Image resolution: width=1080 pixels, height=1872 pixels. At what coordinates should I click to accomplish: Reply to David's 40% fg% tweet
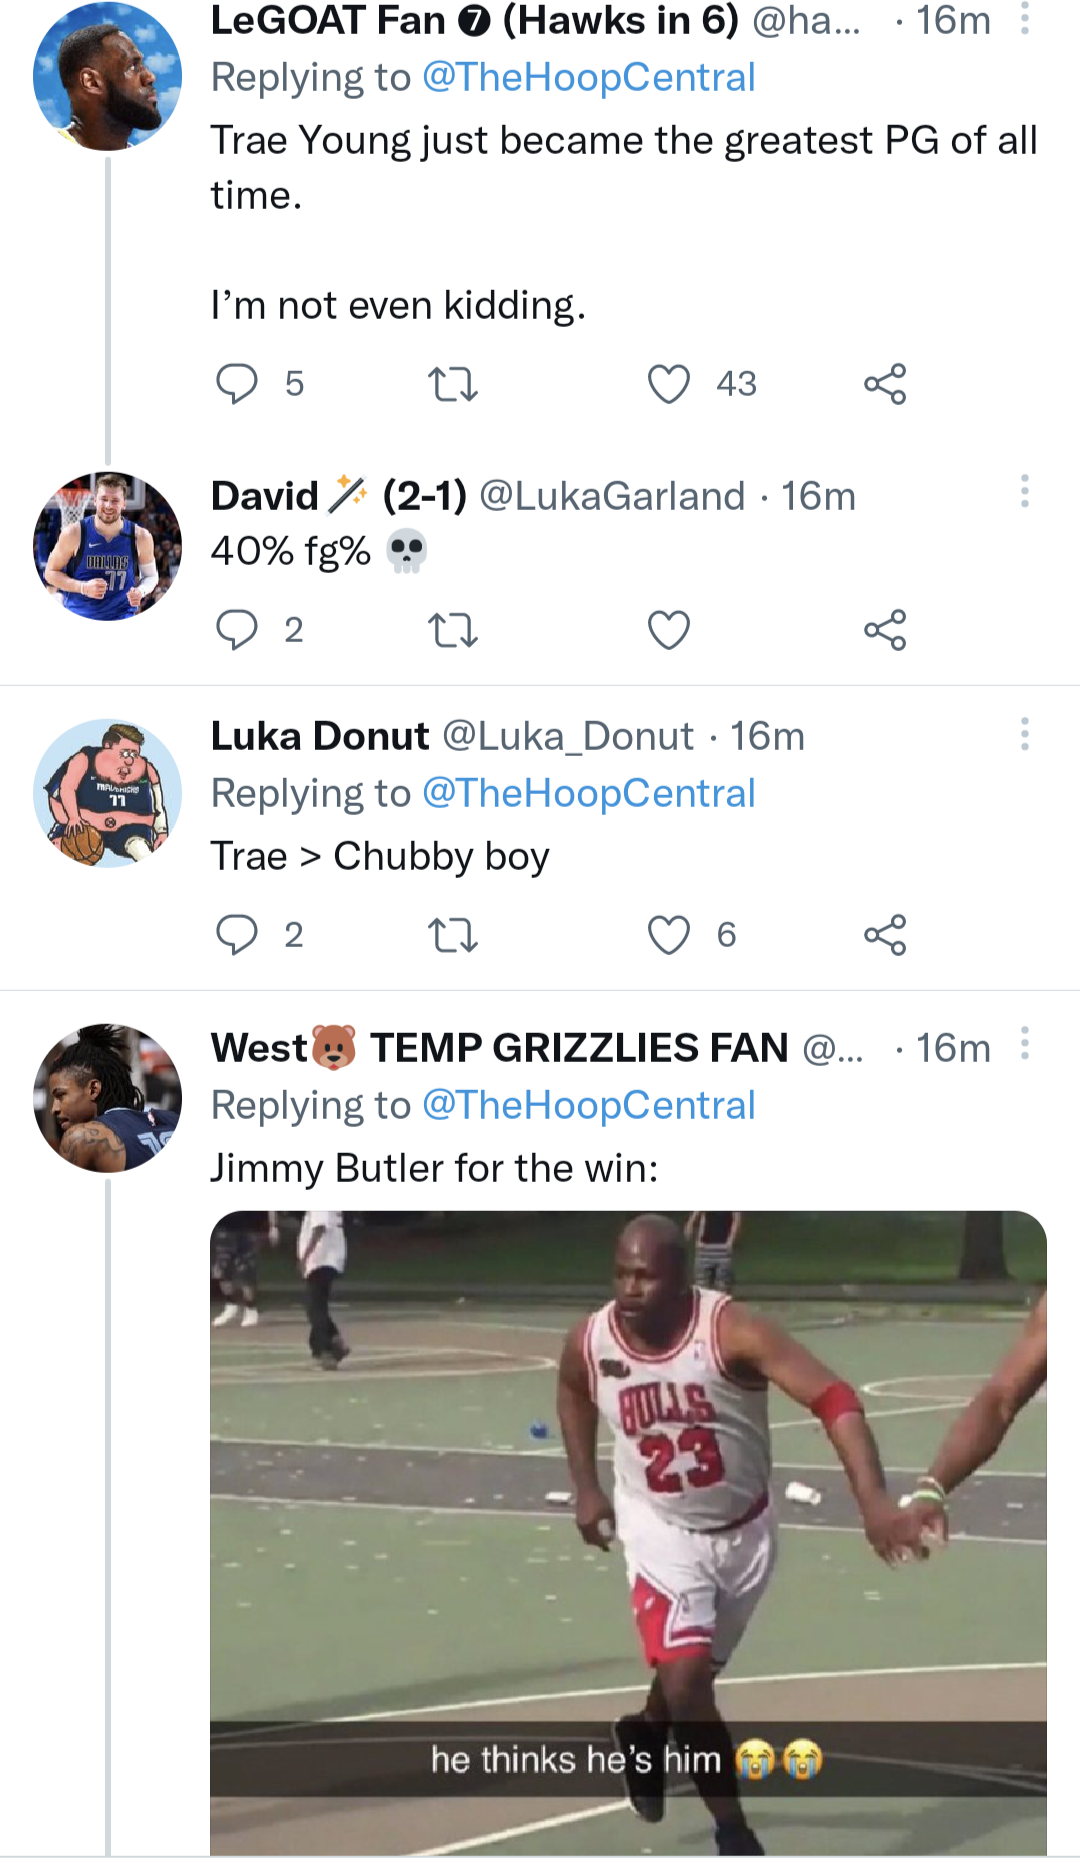[237, 630]
